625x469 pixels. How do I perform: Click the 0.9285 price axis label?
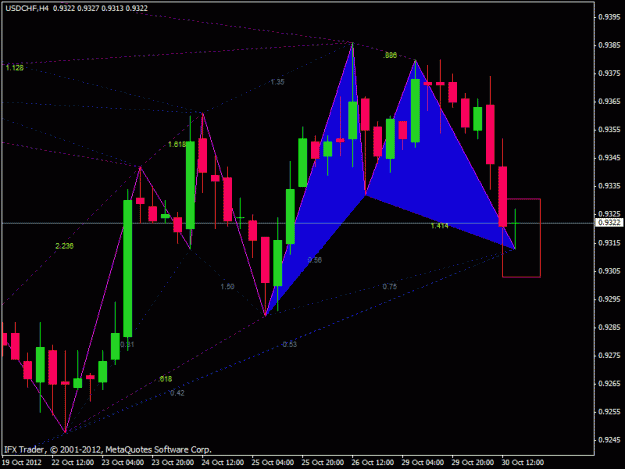coord(609,327)
